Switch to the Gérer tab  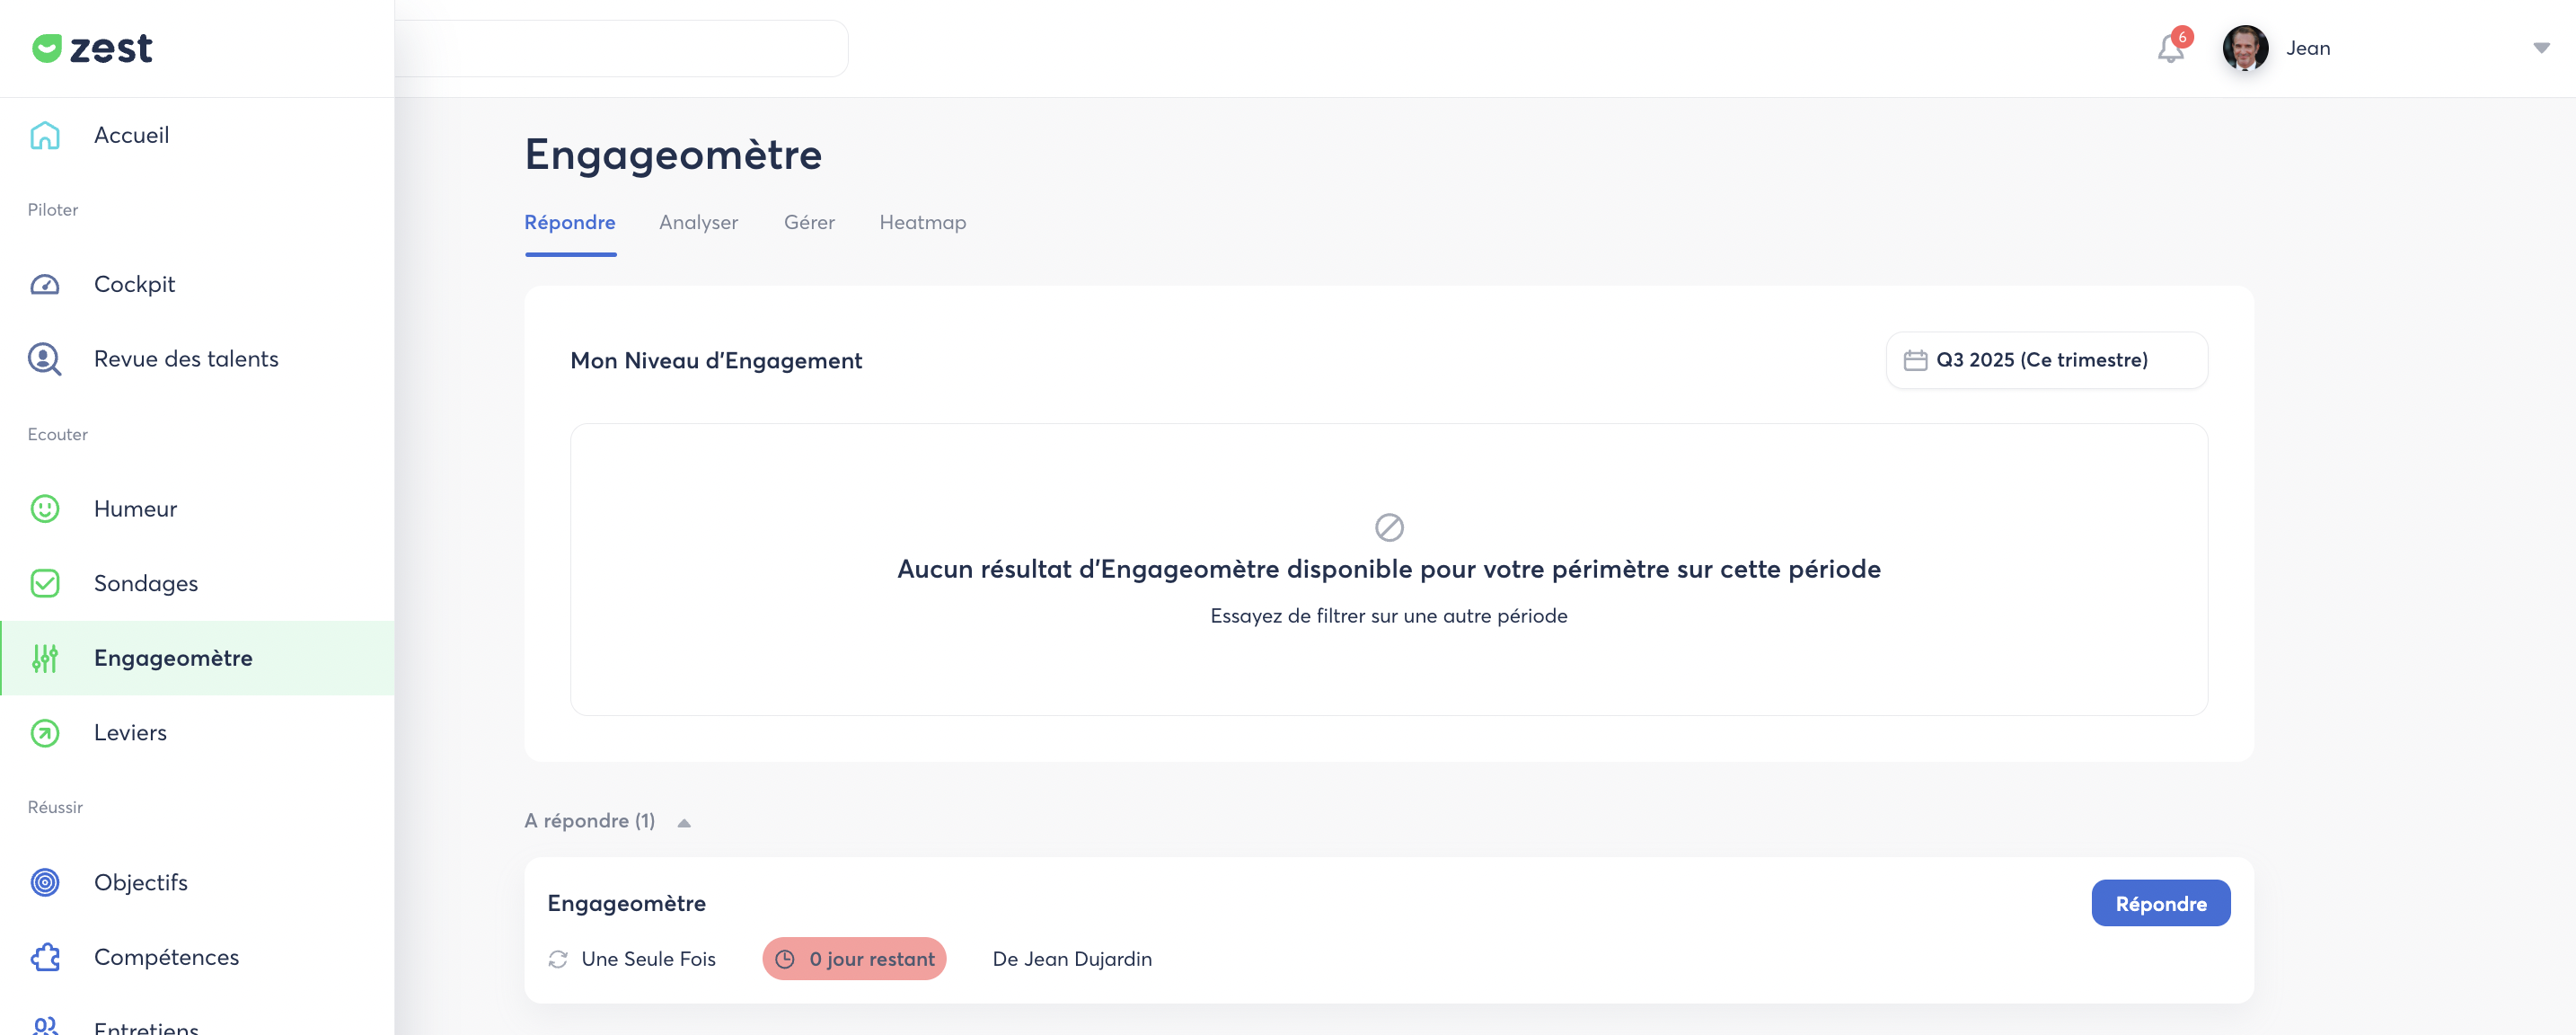coord(808,223)
